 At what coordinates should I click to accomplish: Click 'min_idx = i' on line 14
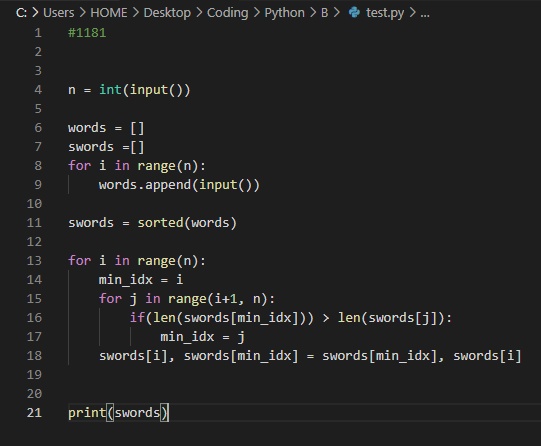click(141, 280)
